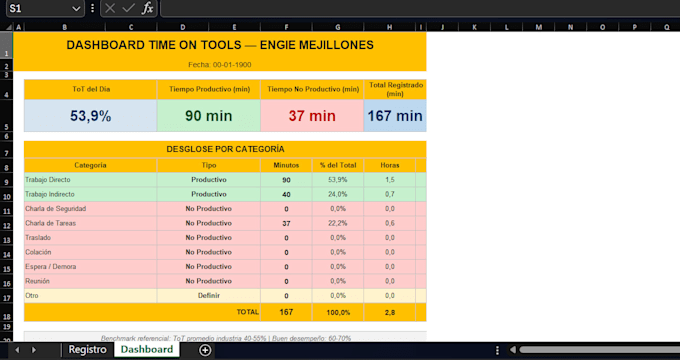Add a new sheet with plus icon

coord(205,350)
